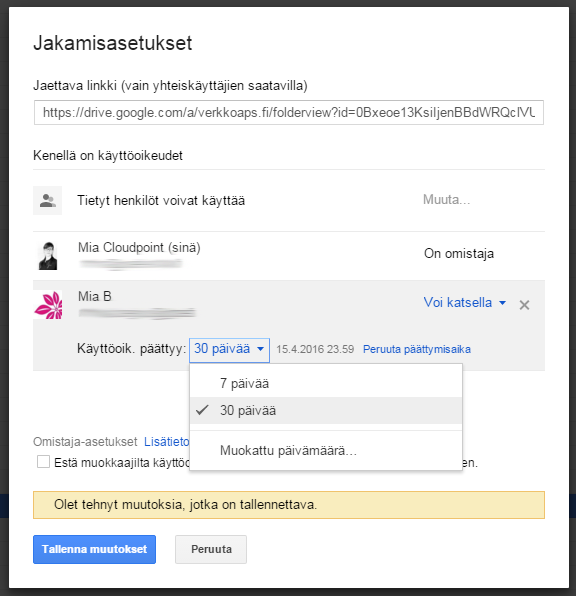576x596 pixels.
Task: Remove Mia B with the X icon
Action: 524,305
